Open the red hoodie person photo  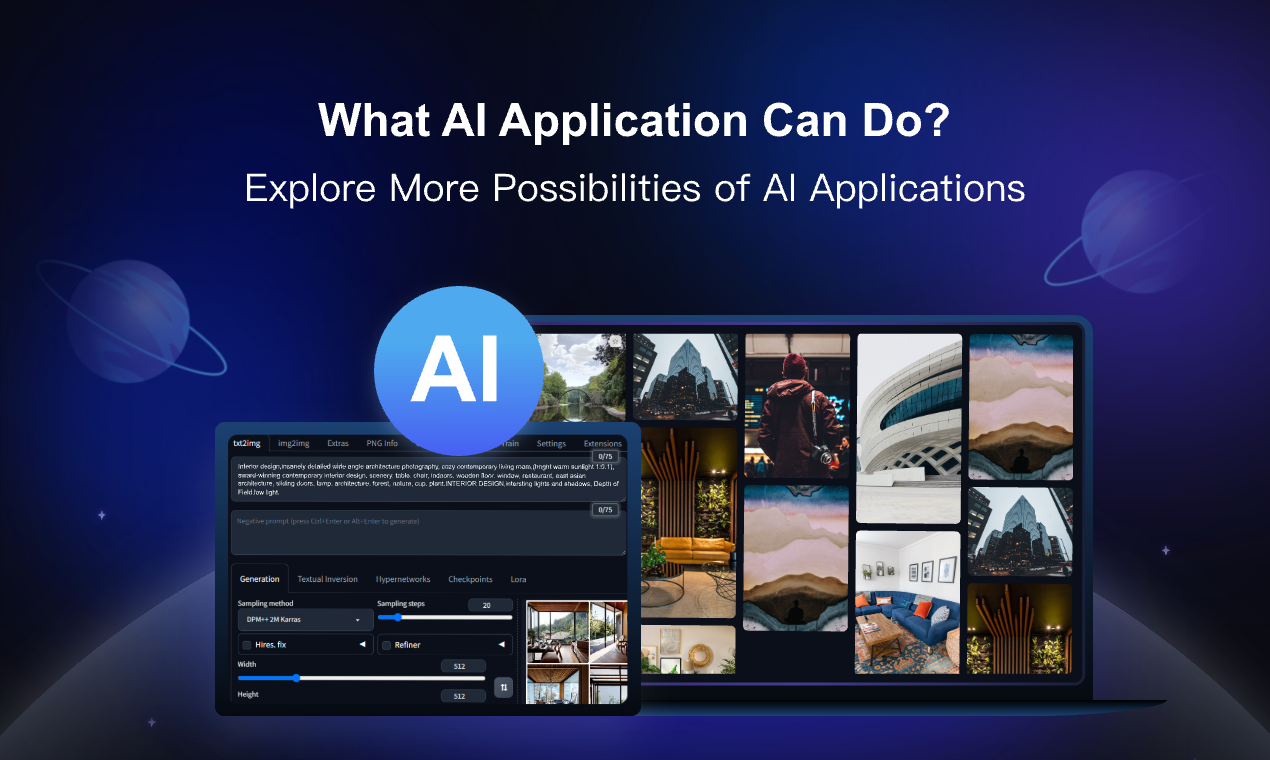(797, 406)
